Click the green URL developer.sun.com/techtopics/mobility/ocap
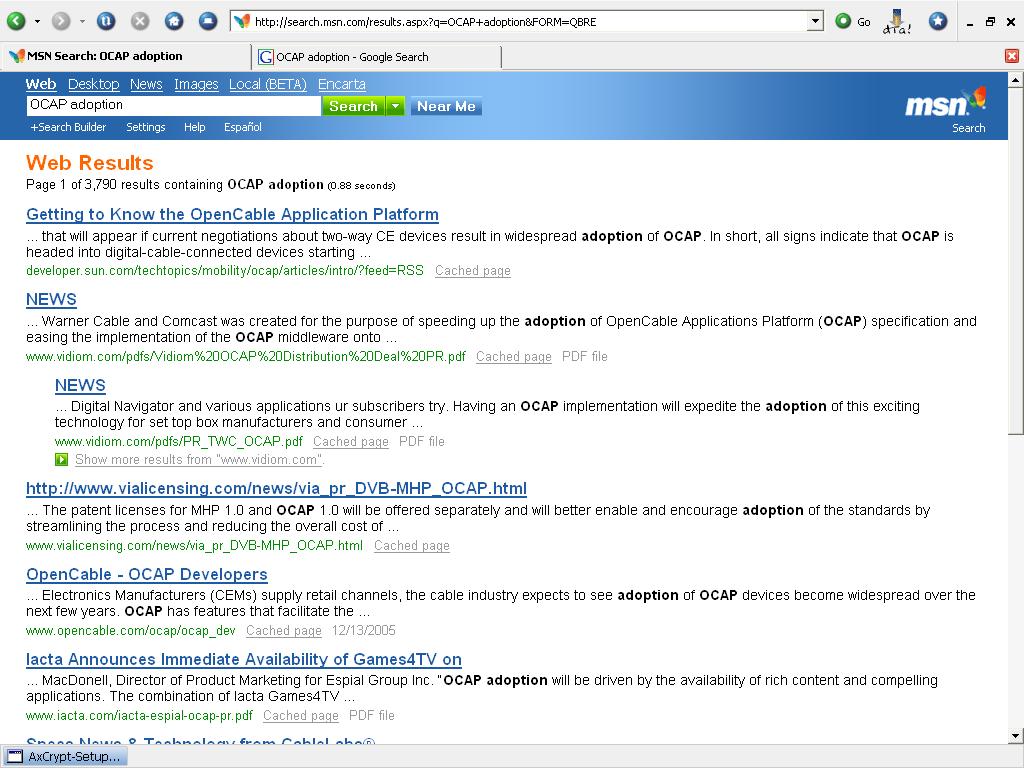 click(225, 270)
